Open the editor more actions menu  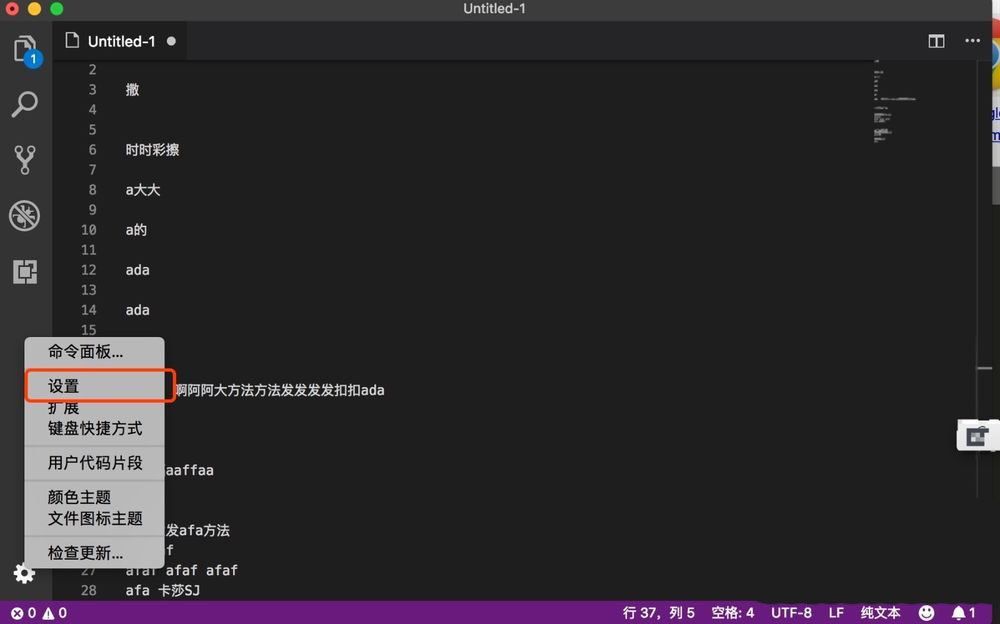[971, 41]
